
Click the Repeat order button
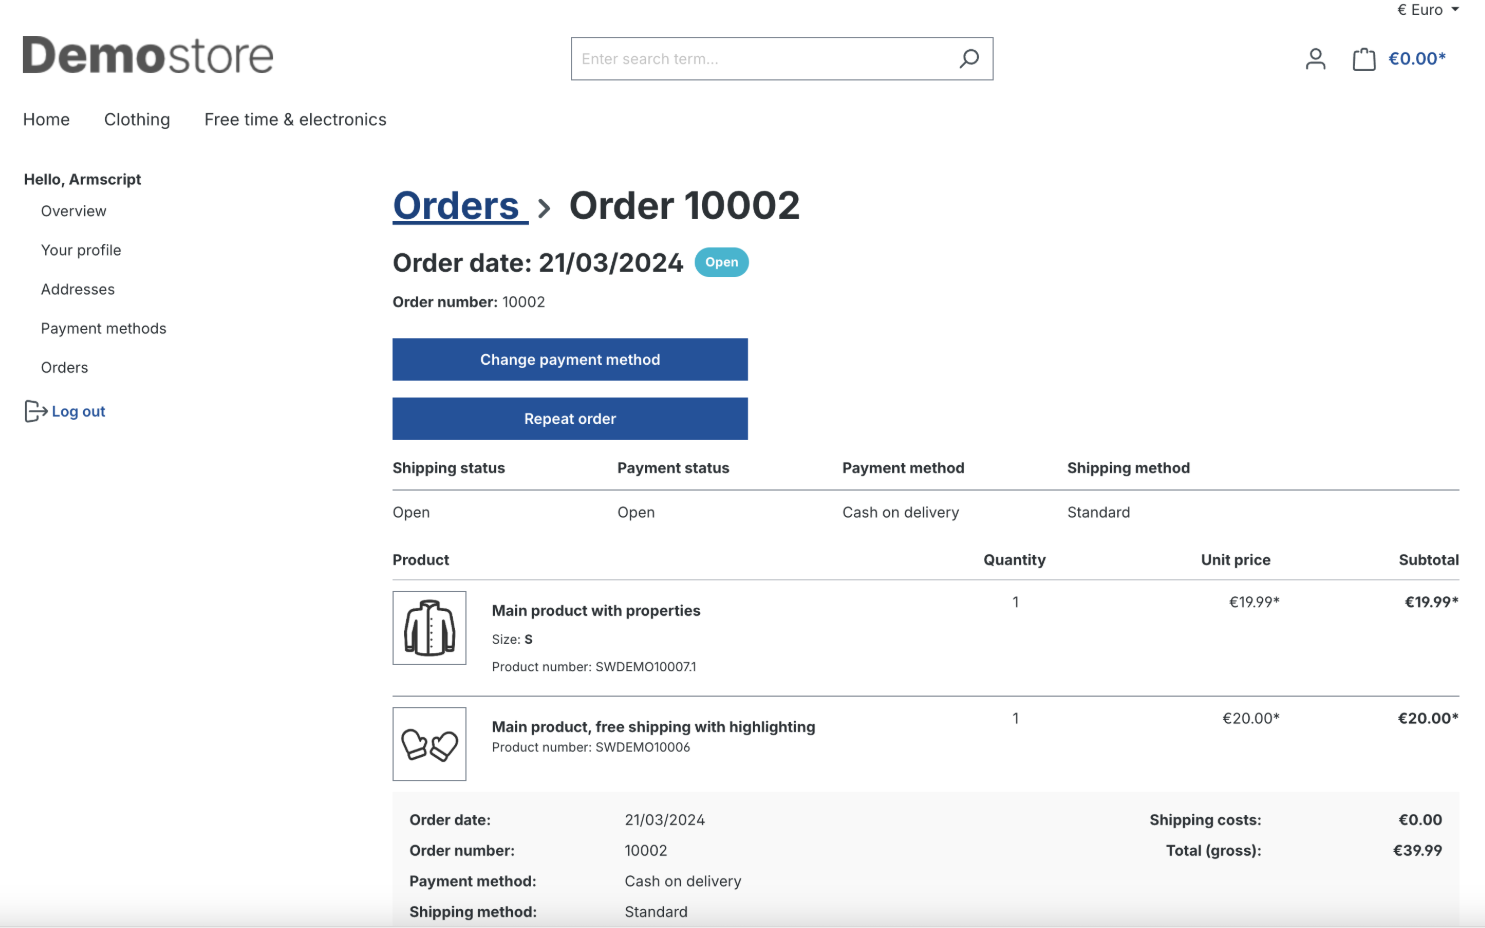click(570, 418)
